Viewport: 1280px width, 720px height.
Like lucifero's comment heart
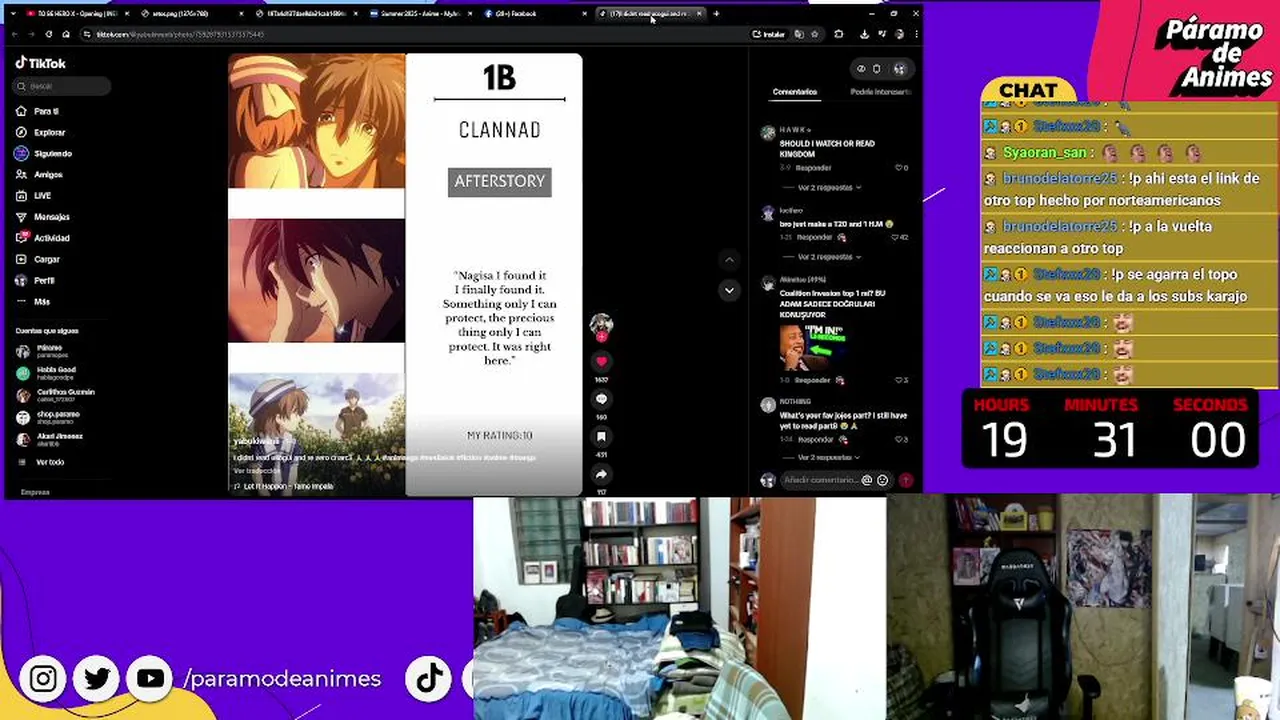[896, 237]
